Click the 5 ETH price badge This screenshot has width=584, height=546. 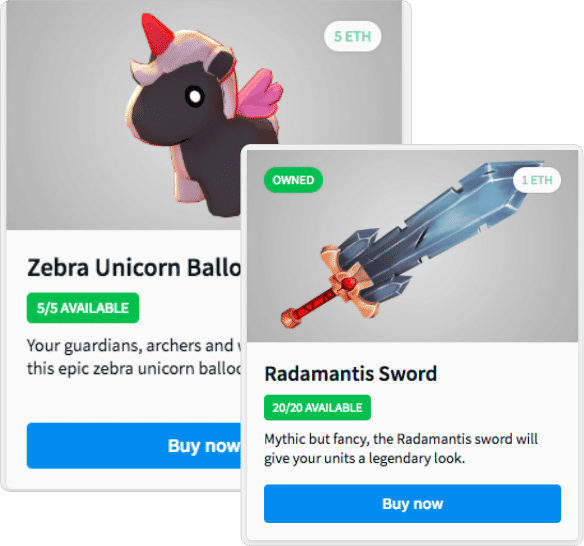pos(352,36)
